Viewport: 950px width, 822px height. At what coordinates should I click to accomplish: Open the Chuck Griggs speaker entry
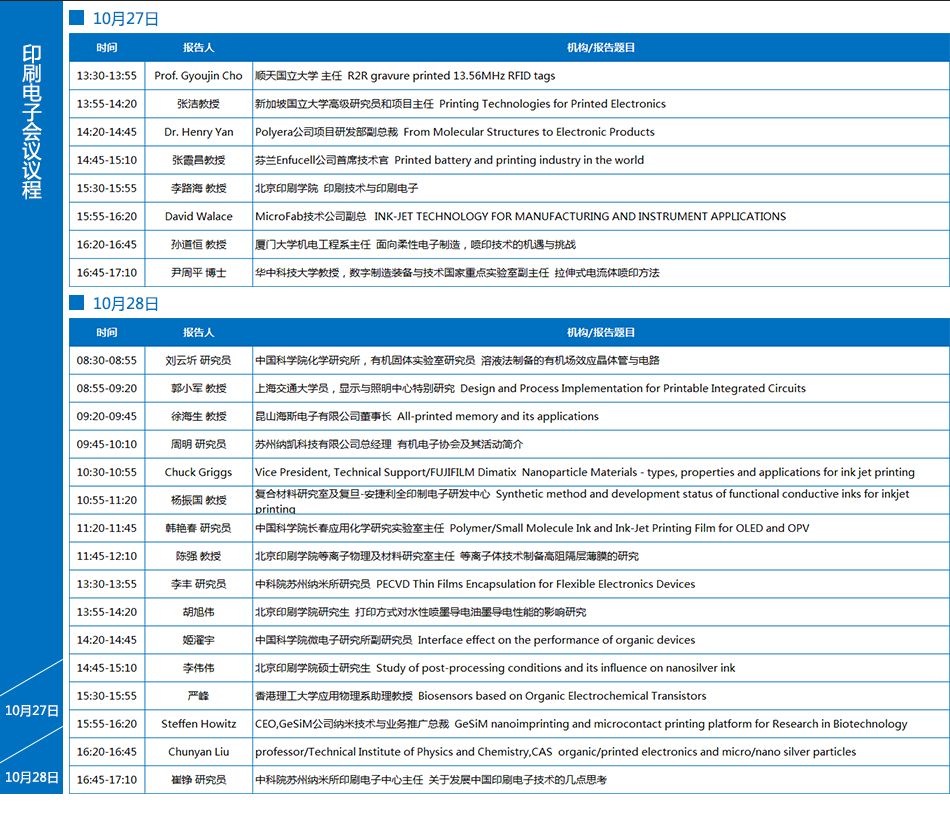[198, 472]
